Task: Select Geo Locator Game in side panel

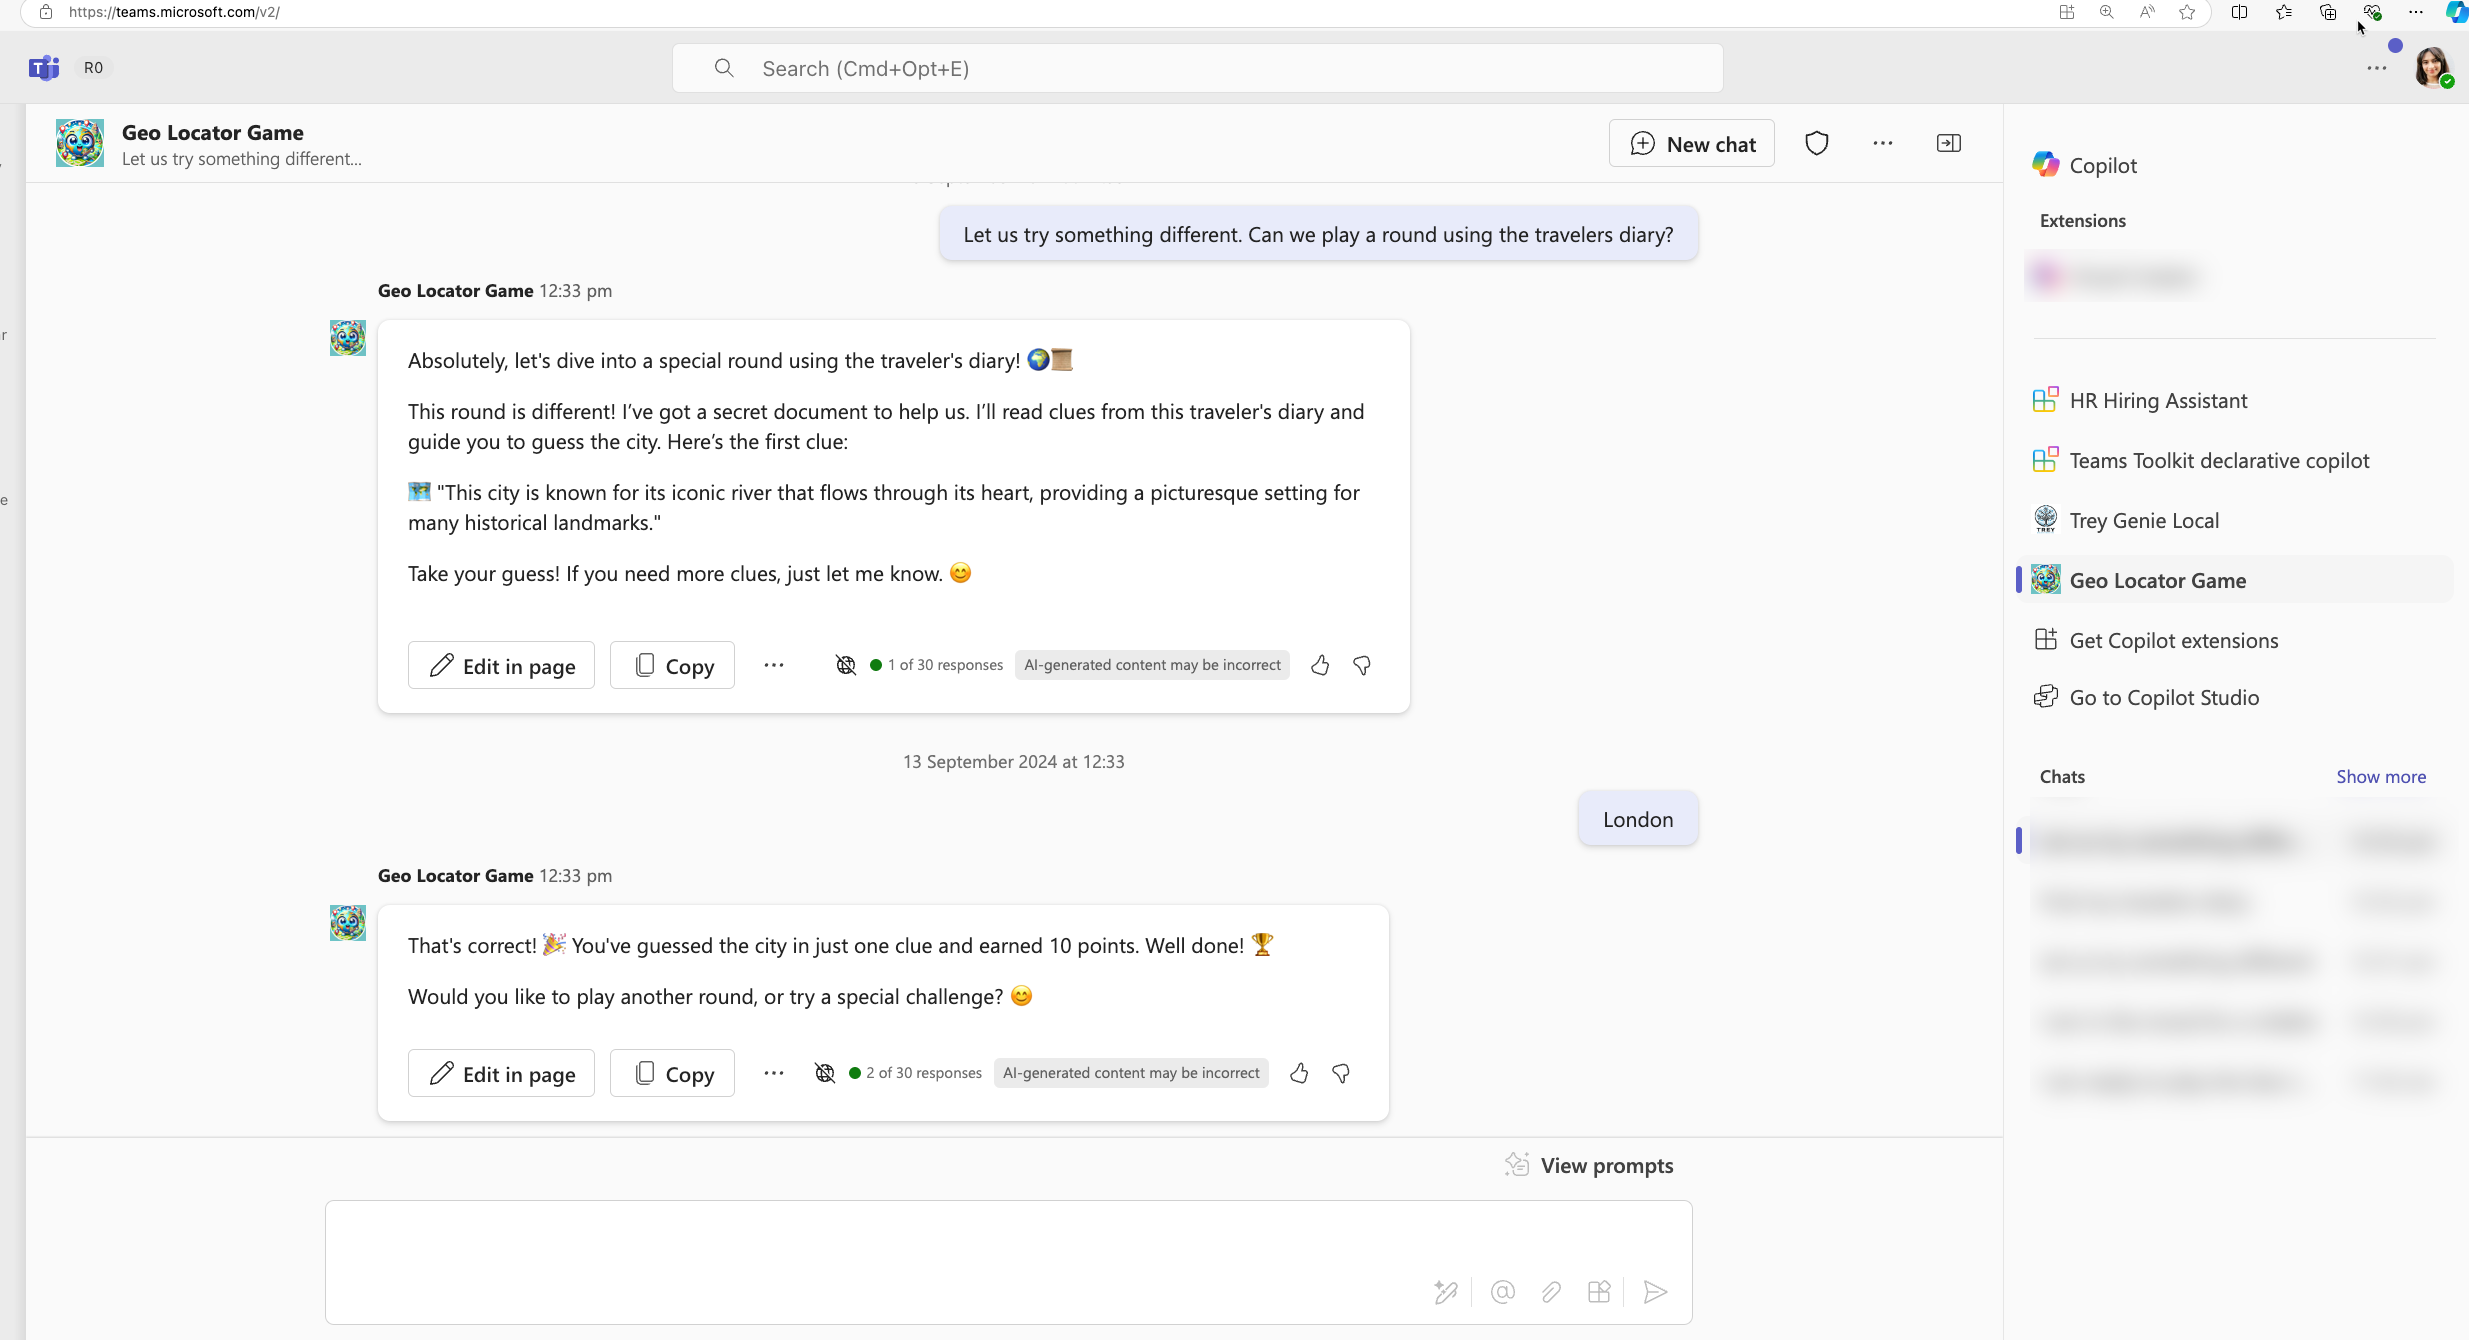Action: (2235, 580)
